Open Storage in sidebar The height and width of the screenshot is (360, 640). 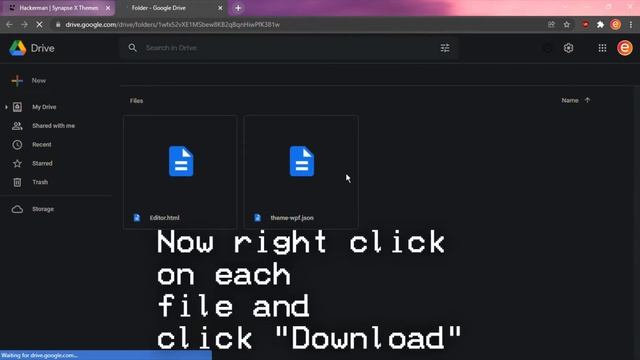43,209
